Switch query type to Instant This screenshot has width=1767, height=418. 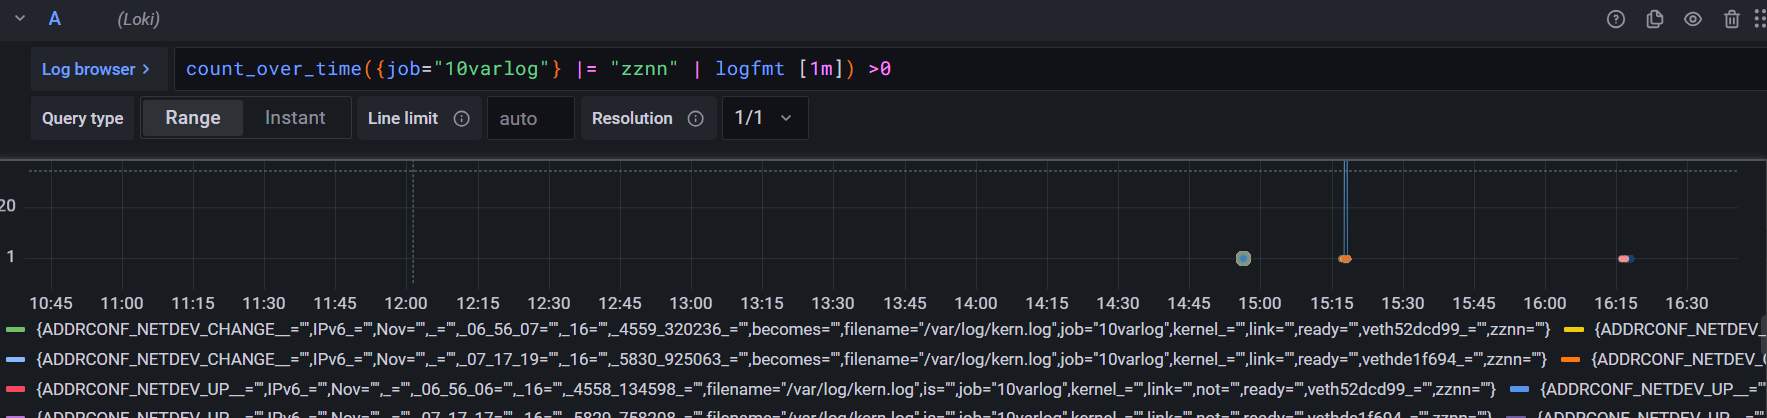click(295, 118)
